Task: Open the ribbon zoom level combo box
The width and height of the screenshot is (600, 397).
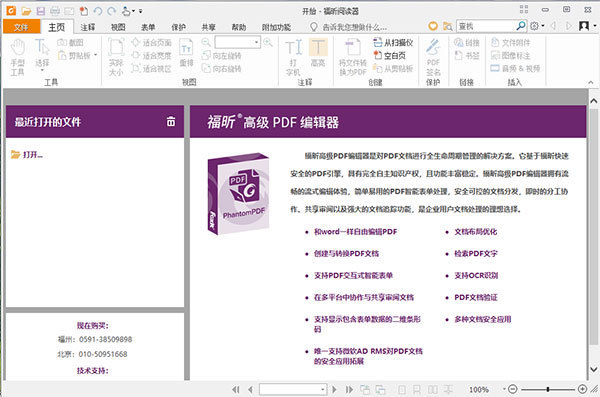Action: tap(238, 42)
